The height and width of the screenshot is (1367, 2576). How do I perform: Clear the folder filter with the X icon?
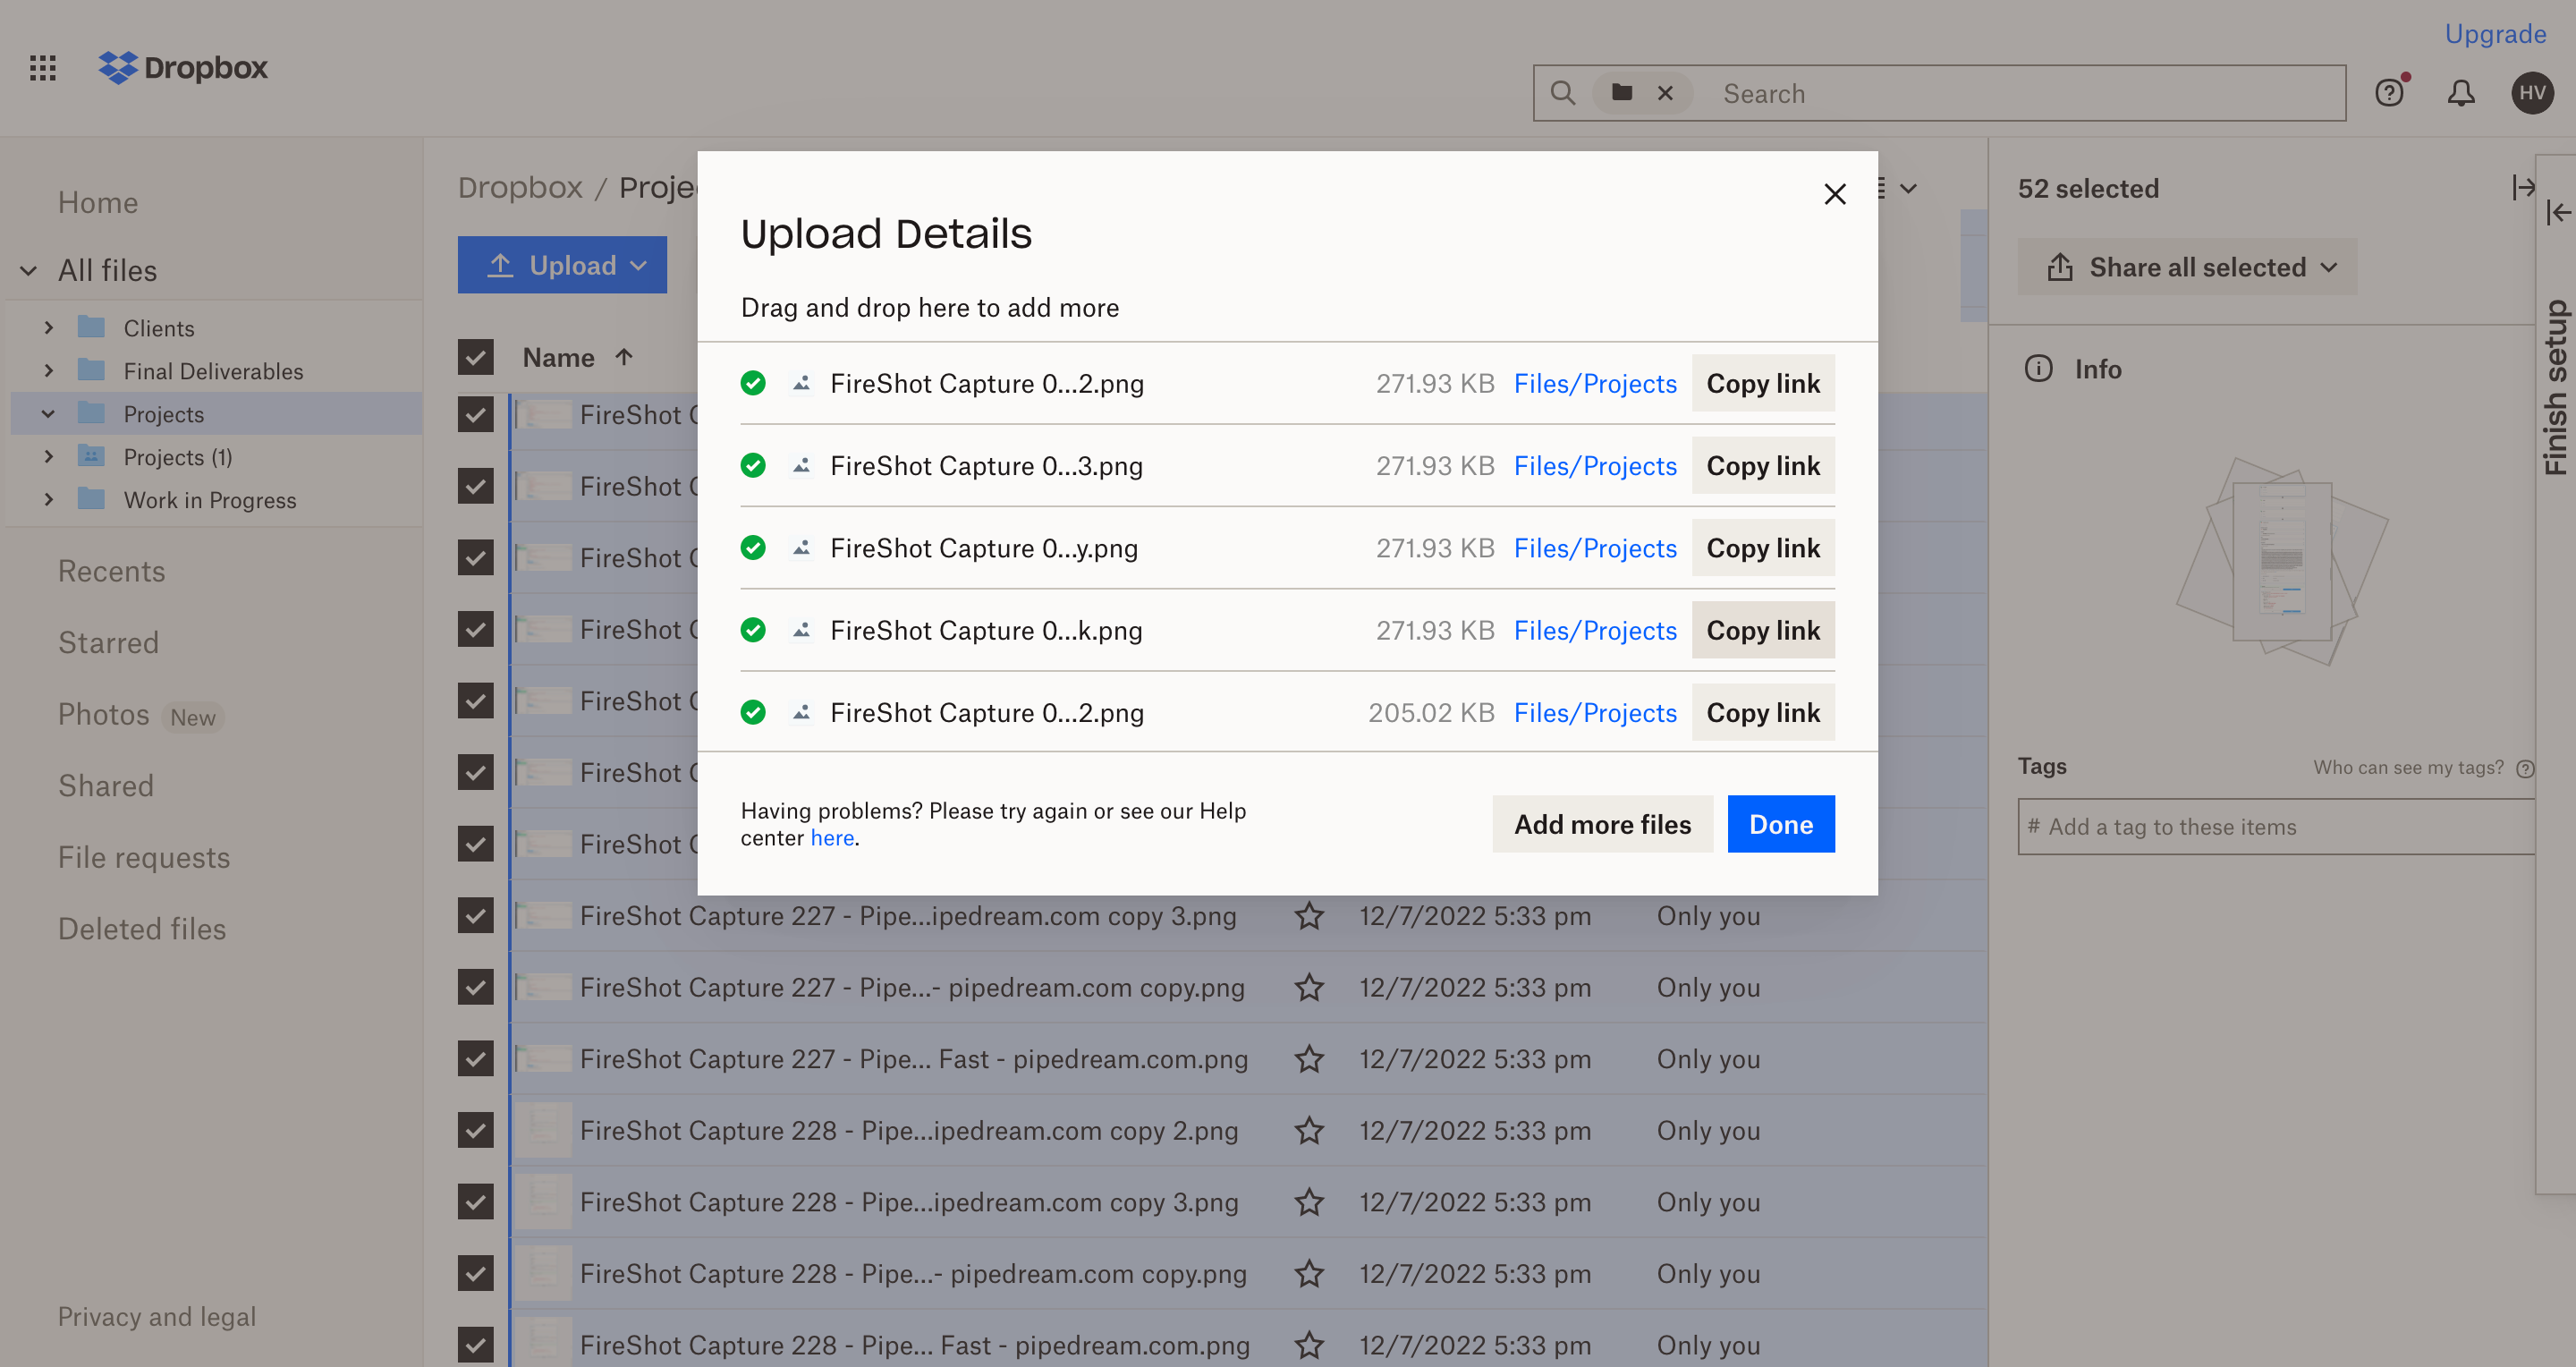pos(1666,92)
